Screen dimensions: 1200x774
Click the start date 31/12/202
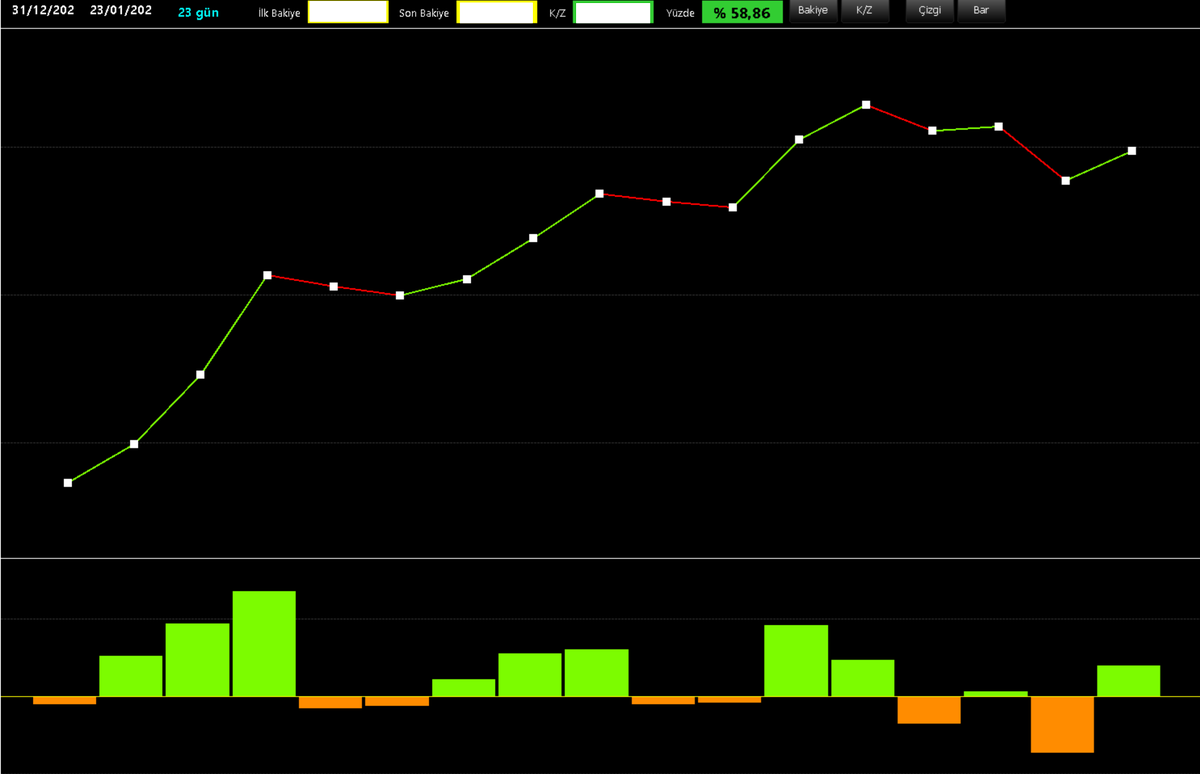(43, 11)
